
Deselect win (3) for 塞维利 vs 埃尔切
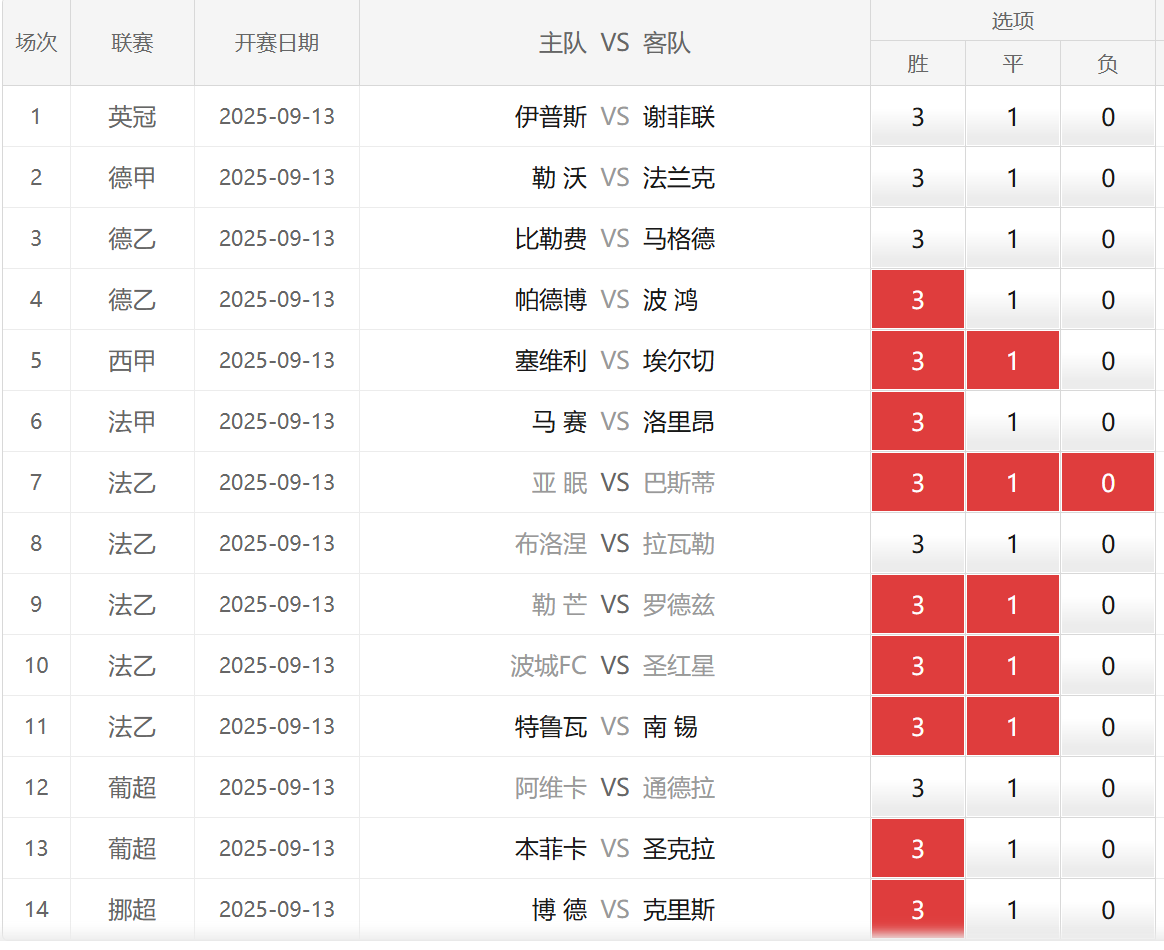(918, 360)
